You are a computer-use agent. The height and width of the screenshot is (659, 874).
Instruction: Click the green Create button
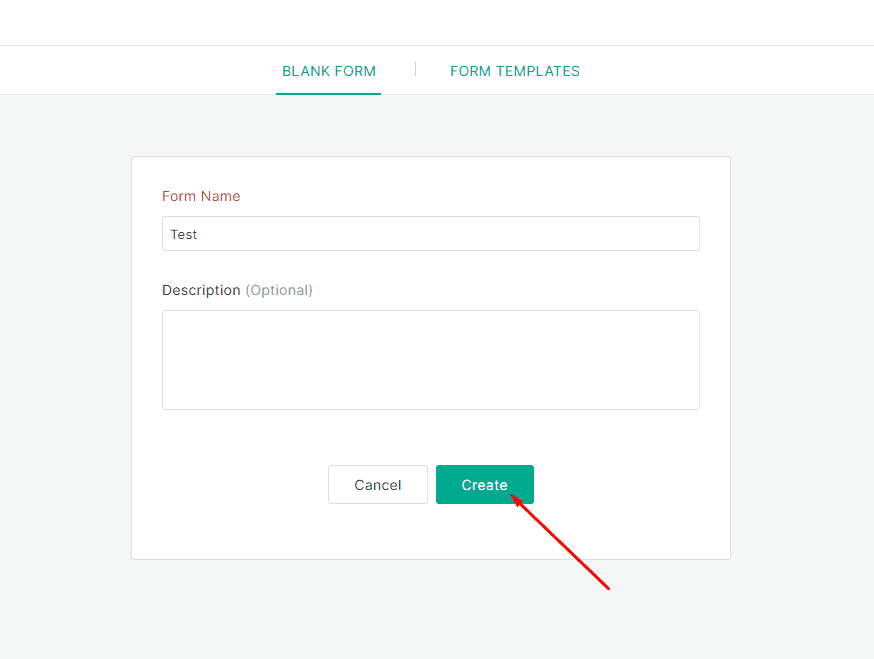[x=485, y=484]
